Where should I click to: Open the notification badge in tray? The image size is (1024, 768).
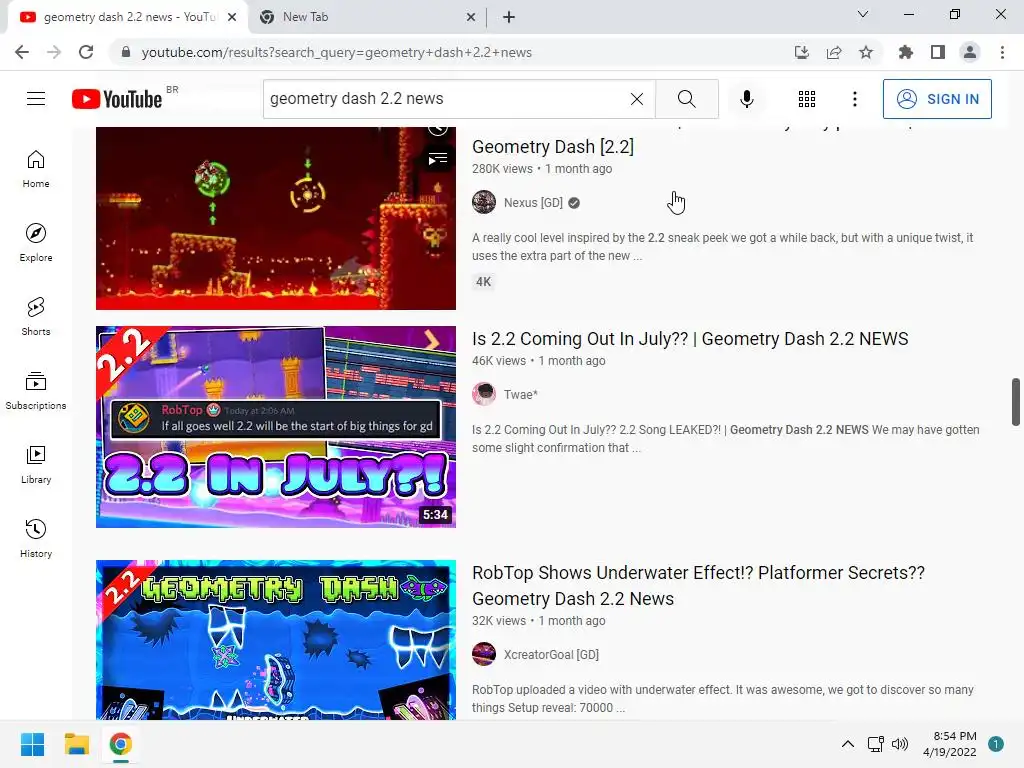click(x=996, y=744)
